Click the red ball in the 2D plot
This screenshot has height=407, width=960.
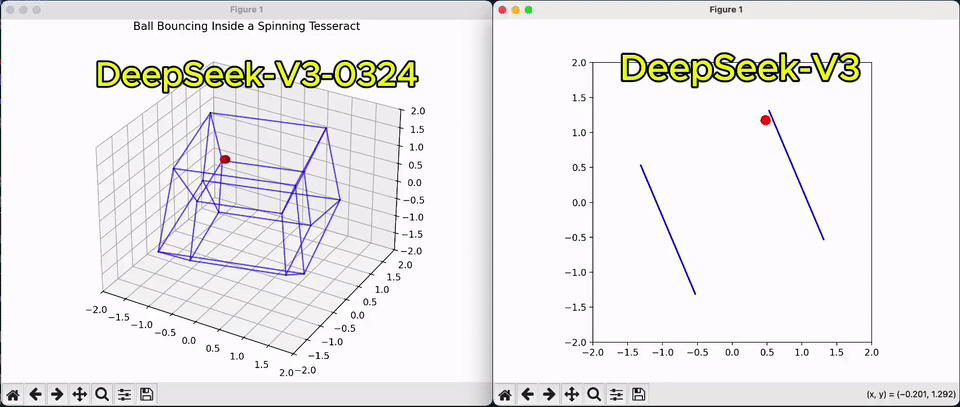pyautogui.click(x=765, y=120)
